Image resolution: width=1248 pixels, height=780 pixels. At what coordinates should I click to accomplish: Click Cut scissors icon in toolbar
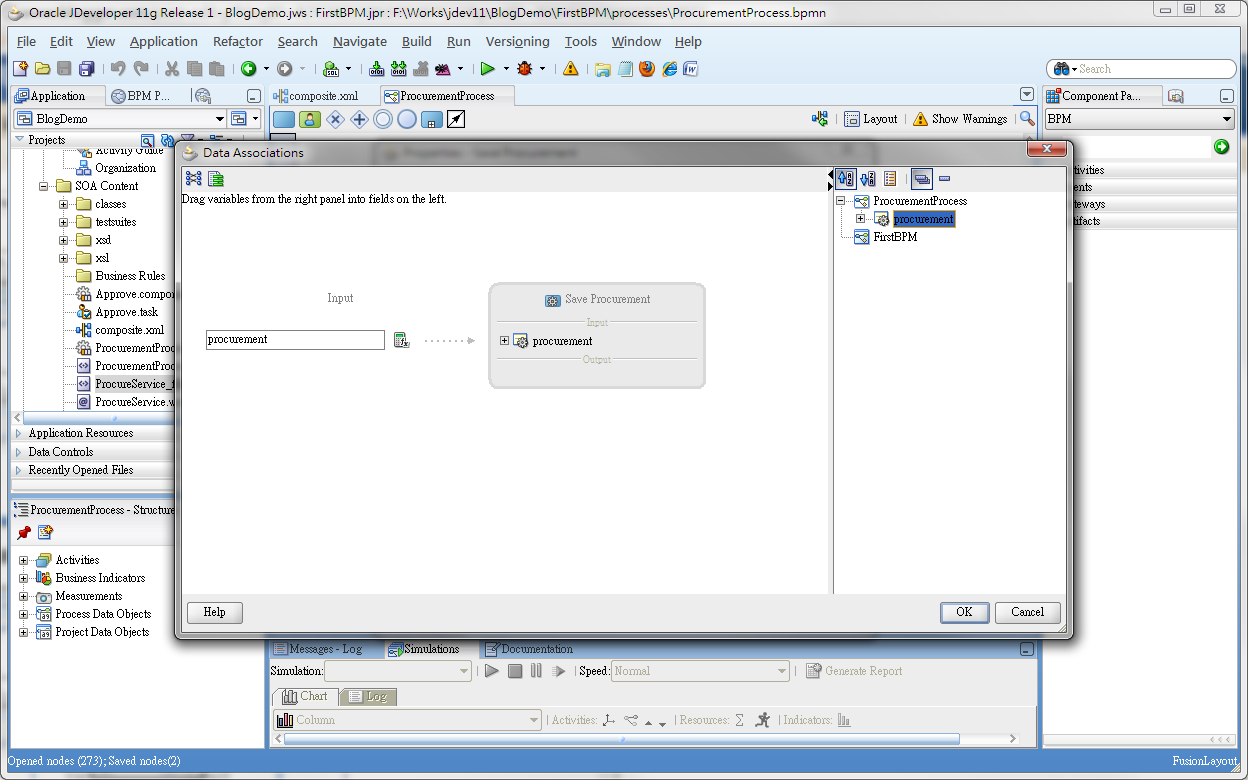pos(171,69)
